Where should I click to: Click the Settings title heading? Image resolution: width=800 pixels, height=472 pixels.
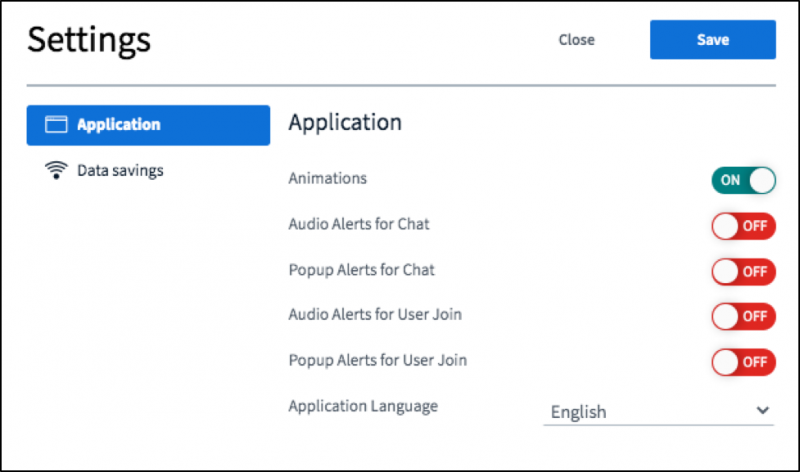(x=89, y=40)
